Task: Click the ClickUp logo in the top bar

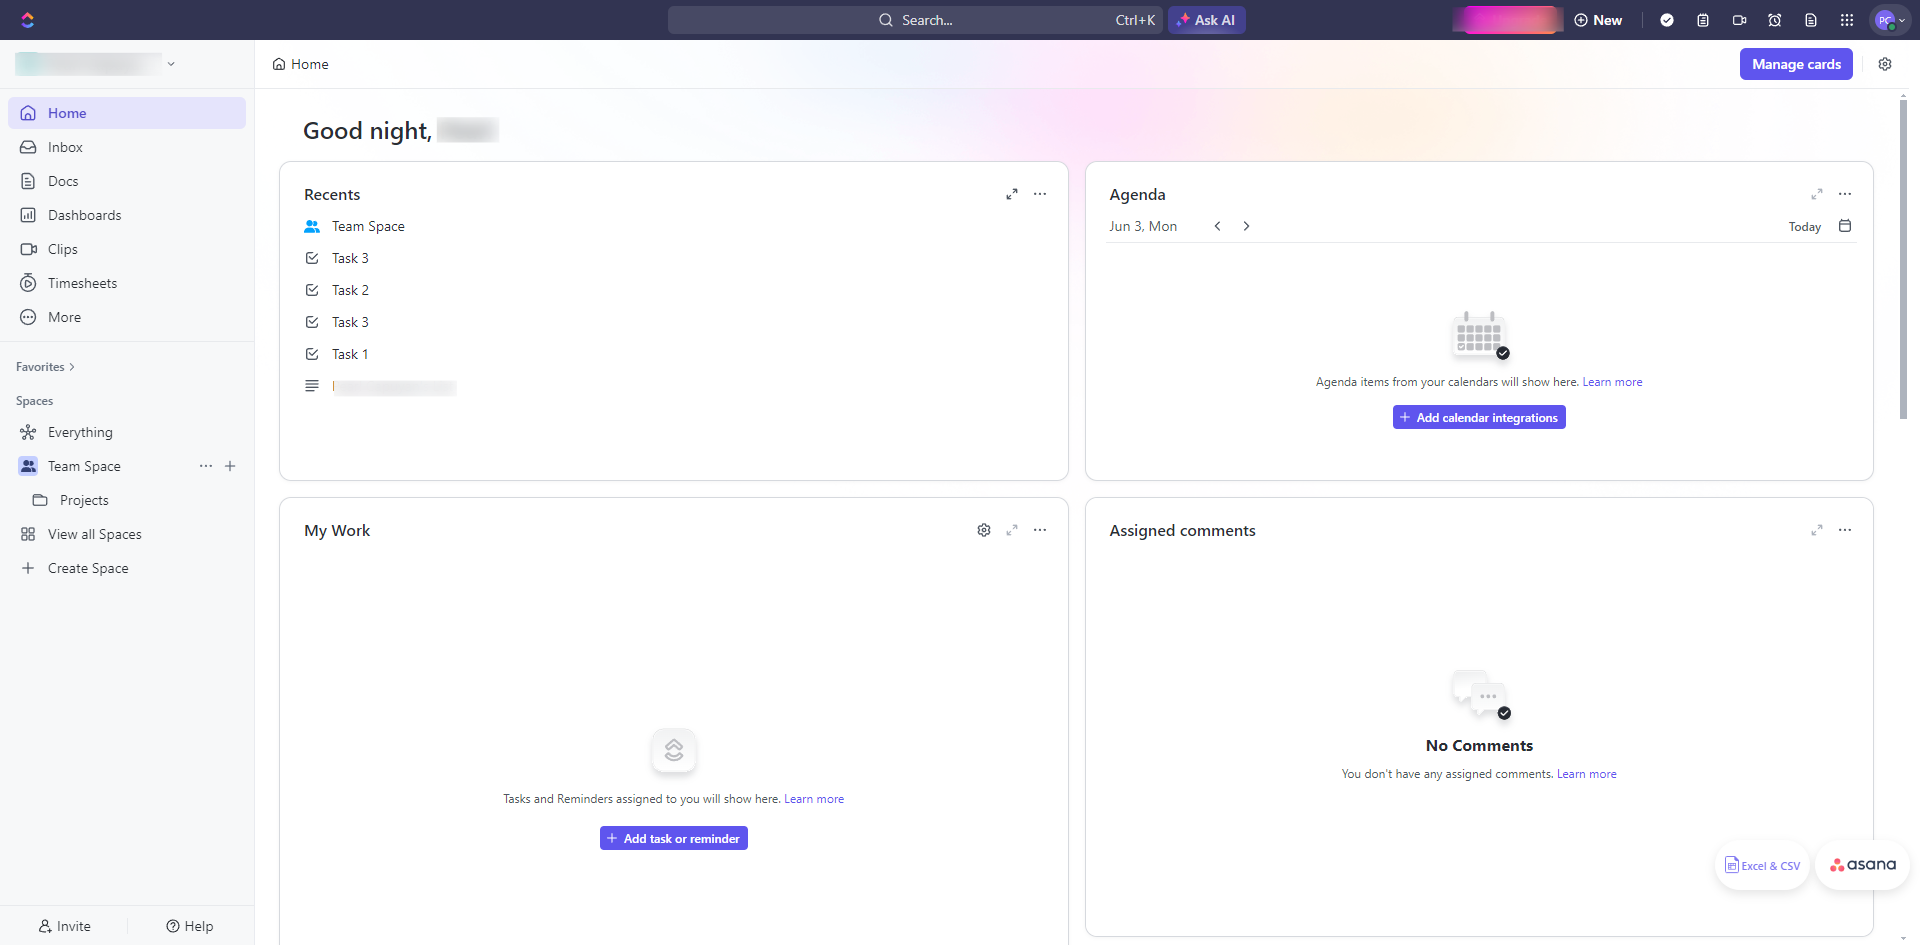Action: coord(27,20)
